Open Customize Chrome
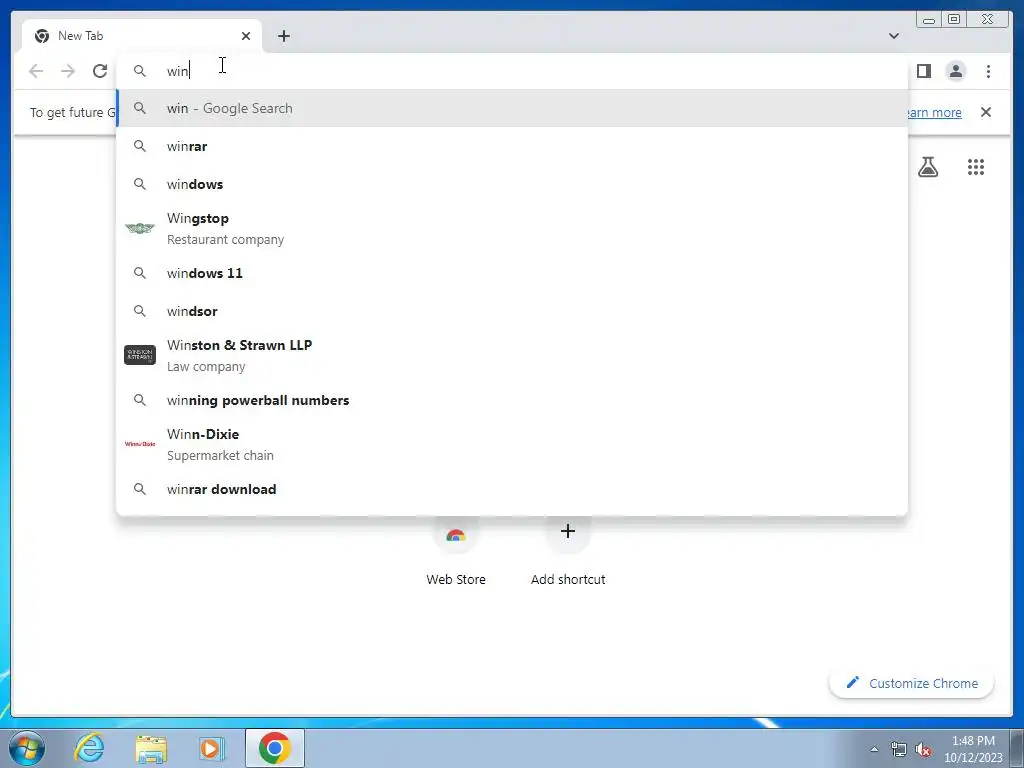Viewport: 1024px width, 768px height. pyautogui.click(x=912, y=683)
